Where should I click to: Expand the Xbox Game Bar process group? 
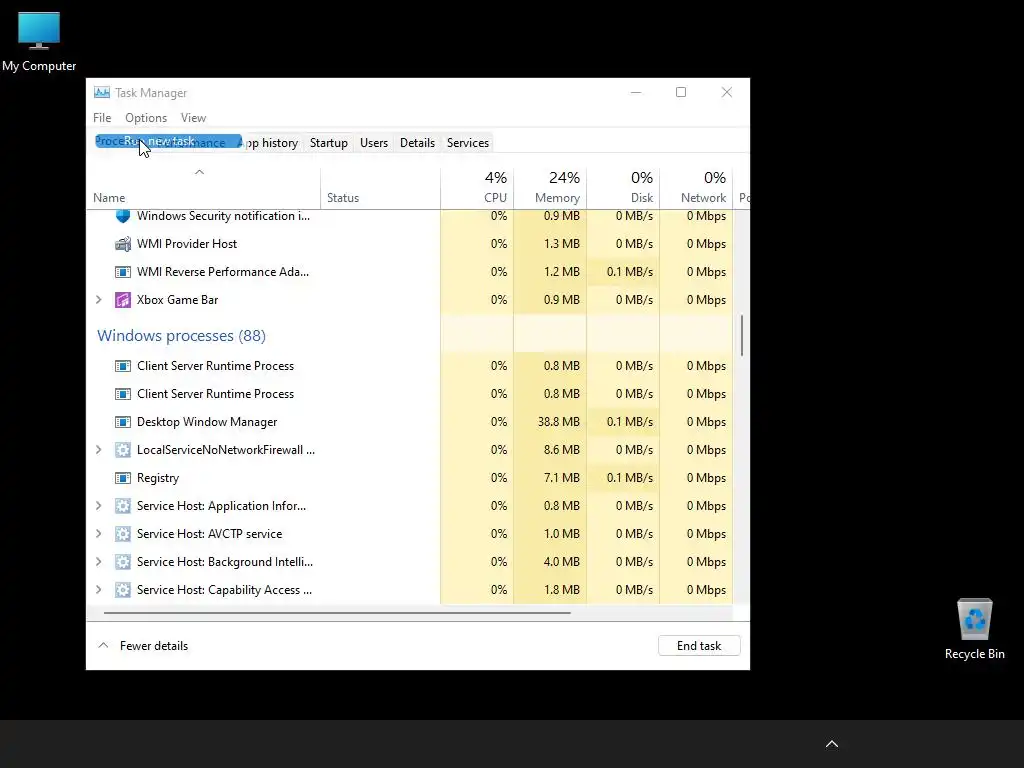99,300
